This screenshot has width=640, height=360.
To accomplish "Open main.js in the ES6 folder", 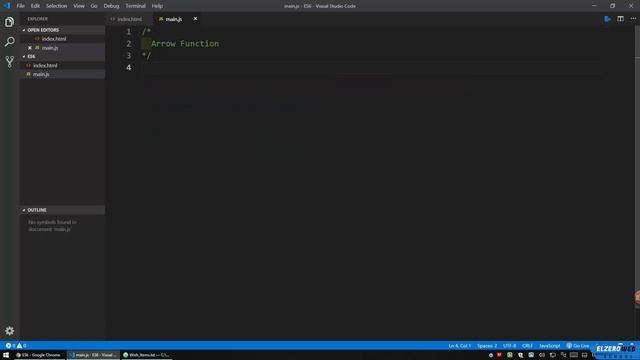I will pos(41,74).
